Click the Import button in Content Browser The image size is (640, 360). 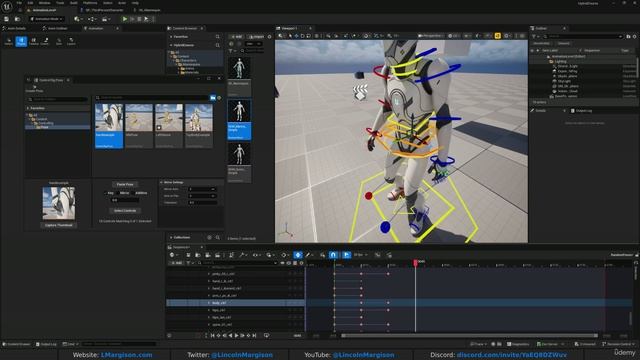(x=256, y=37)
